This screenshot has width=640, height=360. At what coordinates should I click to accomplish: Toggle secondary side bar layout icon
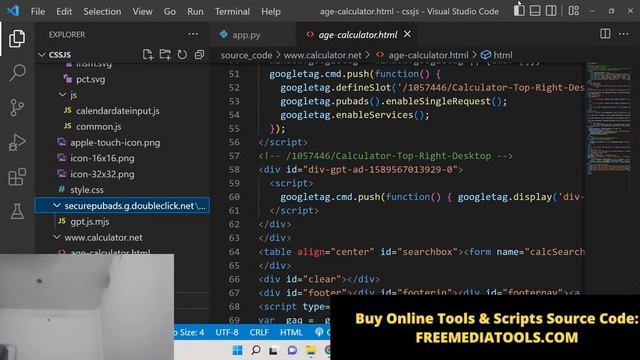click(x=551, y=11)
